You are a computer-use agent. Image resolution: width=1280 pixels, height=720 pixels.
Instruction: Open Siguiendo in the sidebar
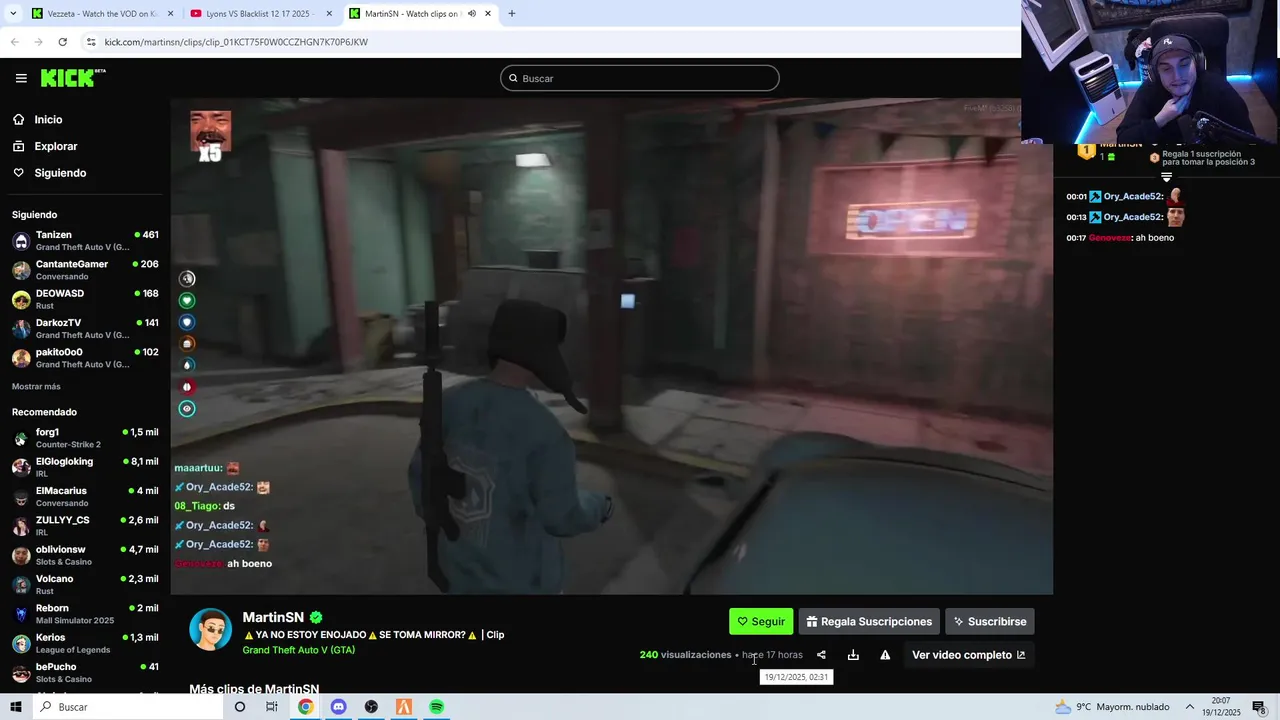pyautogui.click(x=60, y=173)
